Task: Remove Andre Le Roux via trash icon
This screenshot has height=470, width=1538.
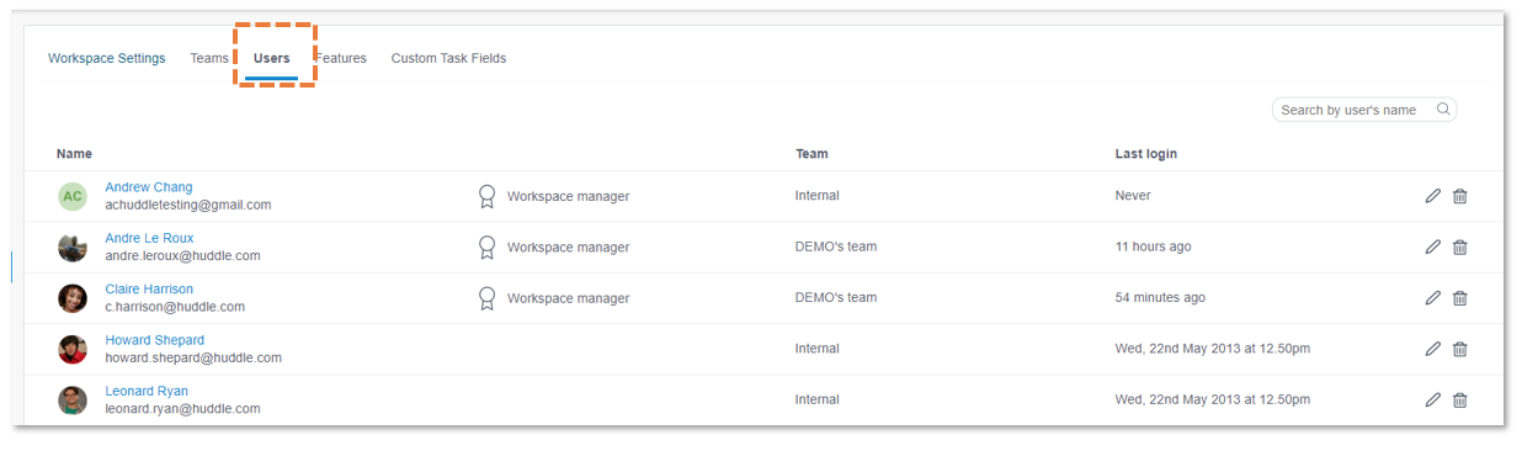Action: pos(1460,247)
